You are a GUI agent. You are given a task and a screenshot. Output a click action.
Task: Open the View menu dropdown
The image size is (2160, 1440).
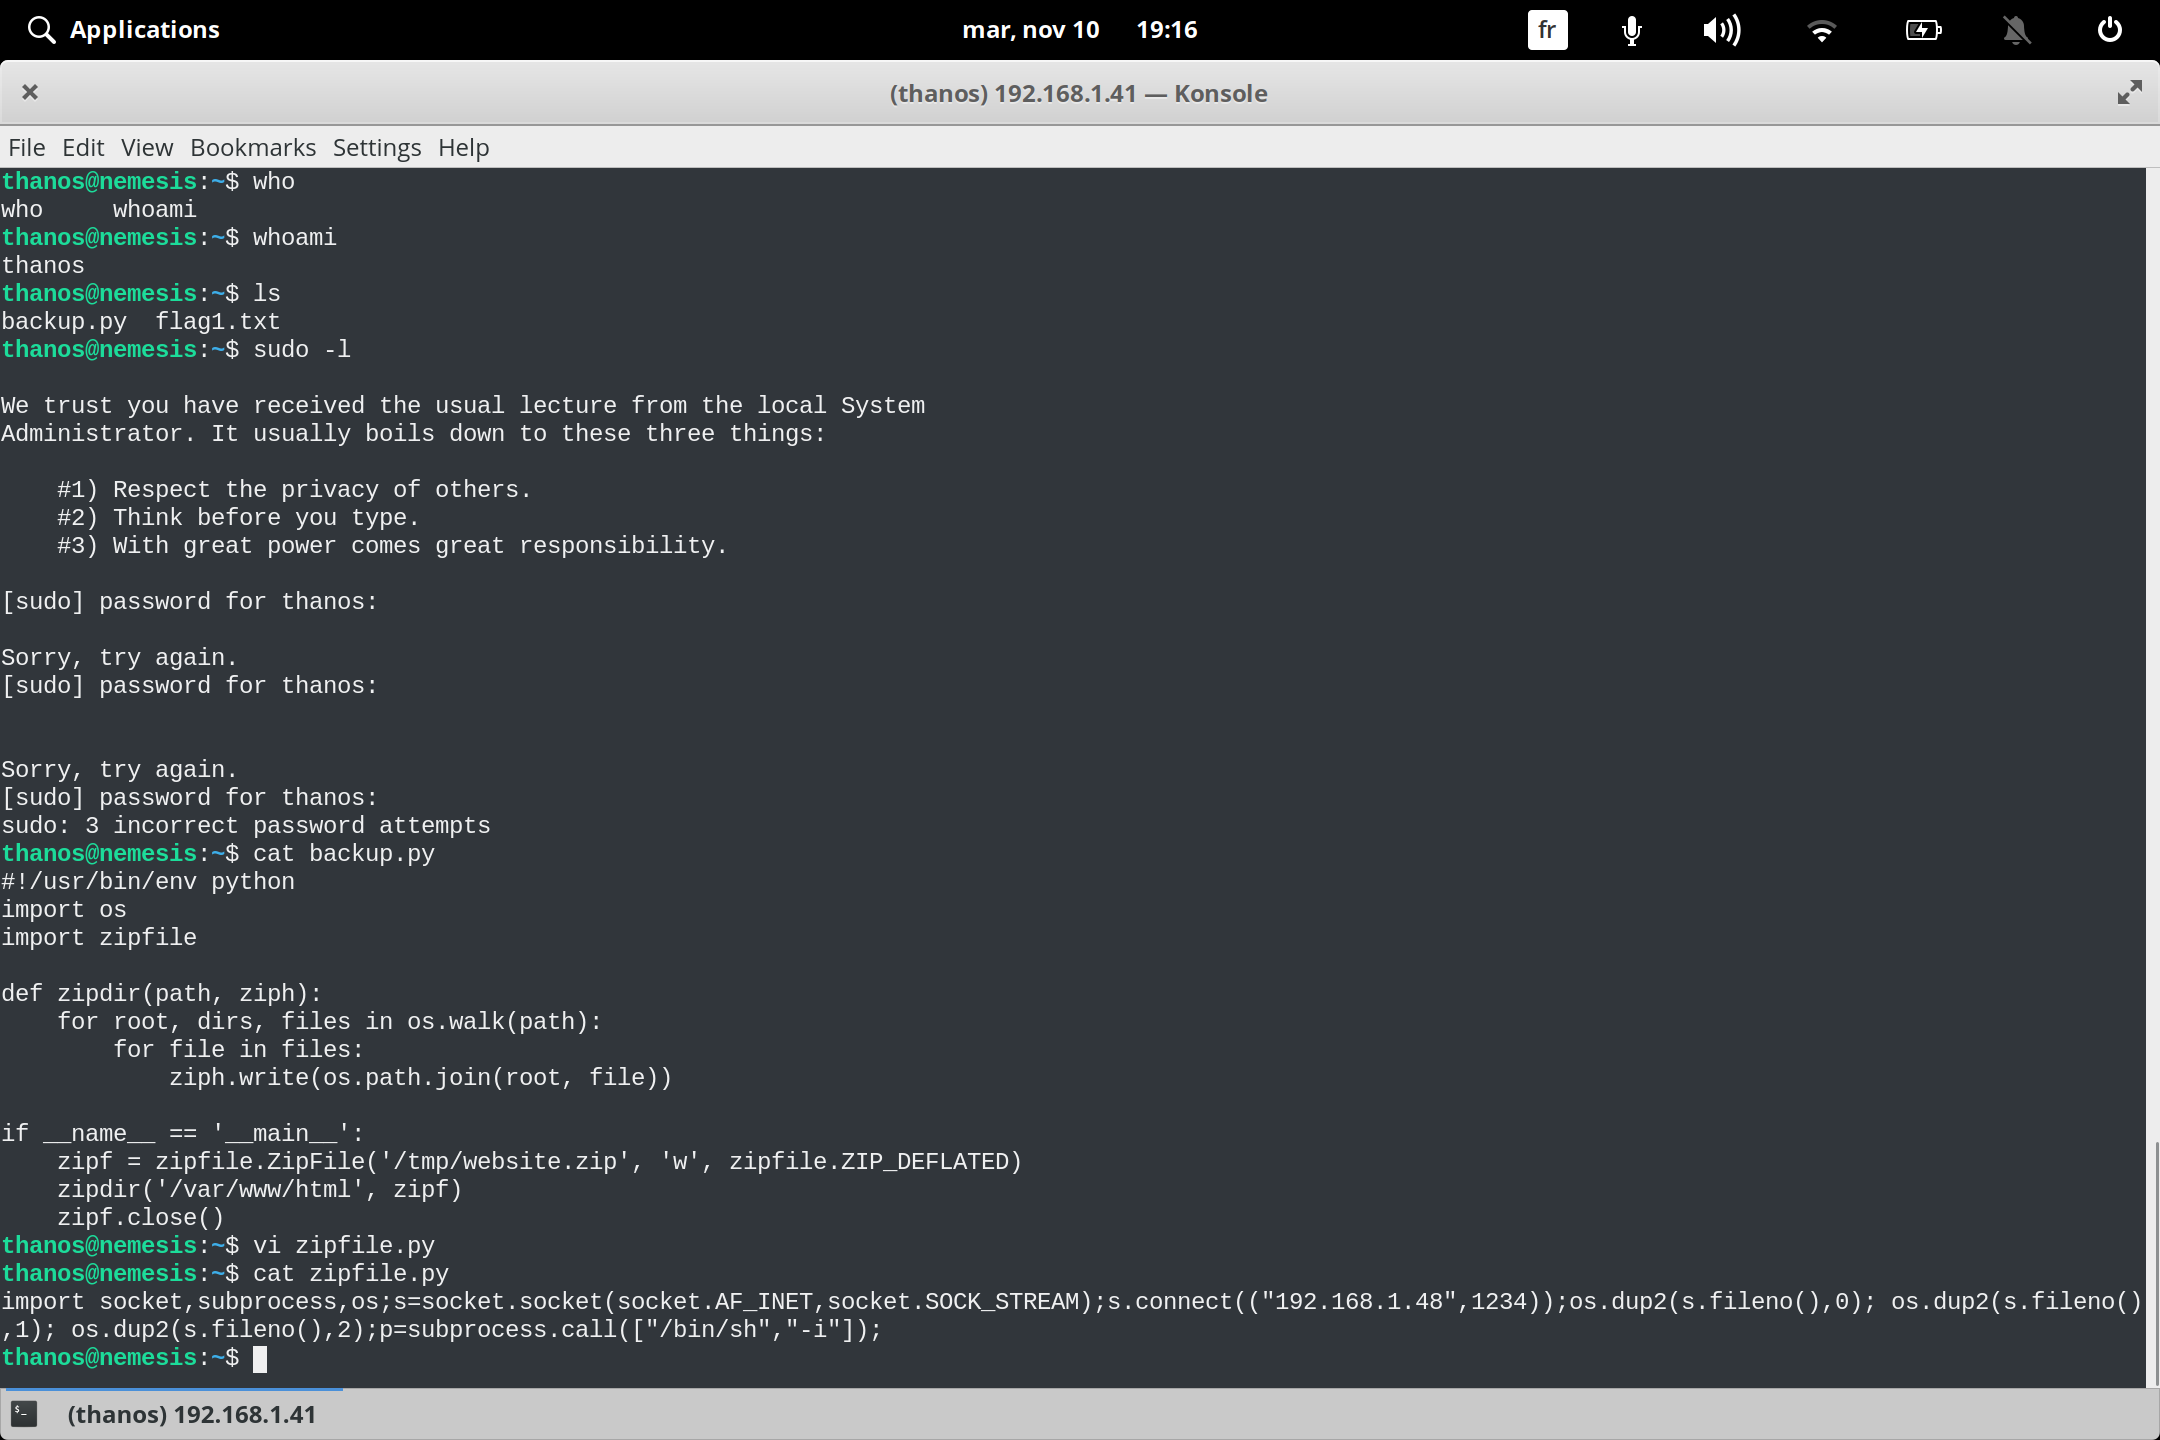(x=146, y=147)
